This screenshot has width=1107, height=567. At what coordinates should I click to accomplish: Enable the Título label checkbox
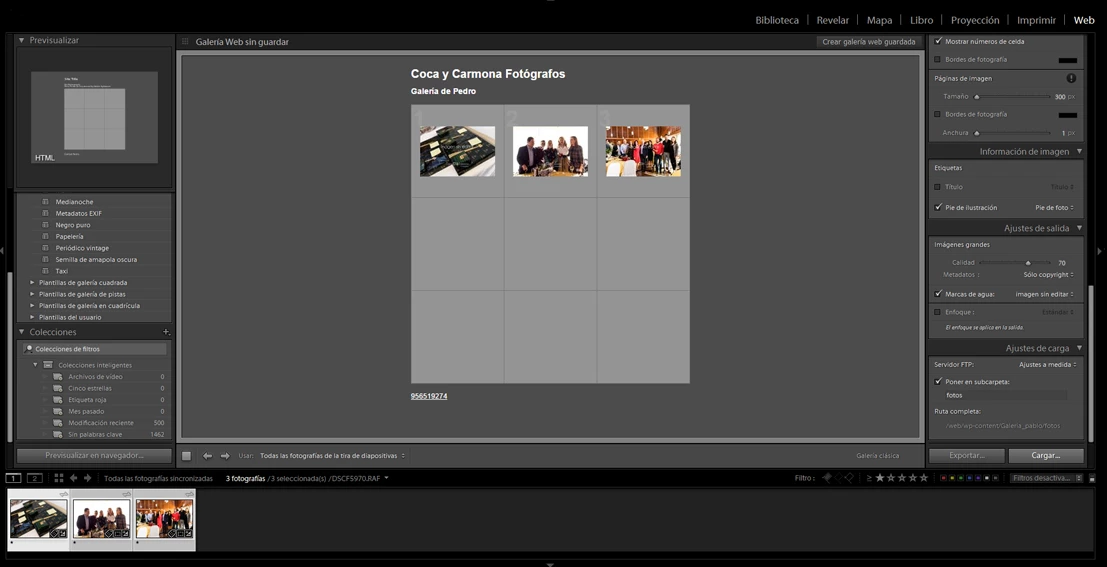click(x=938, y=187)
